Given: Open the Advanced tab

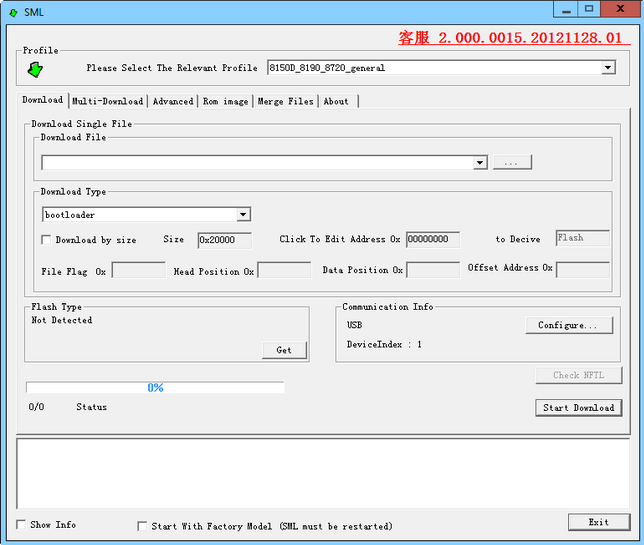Looking at the screenshot, I should 173,101.
